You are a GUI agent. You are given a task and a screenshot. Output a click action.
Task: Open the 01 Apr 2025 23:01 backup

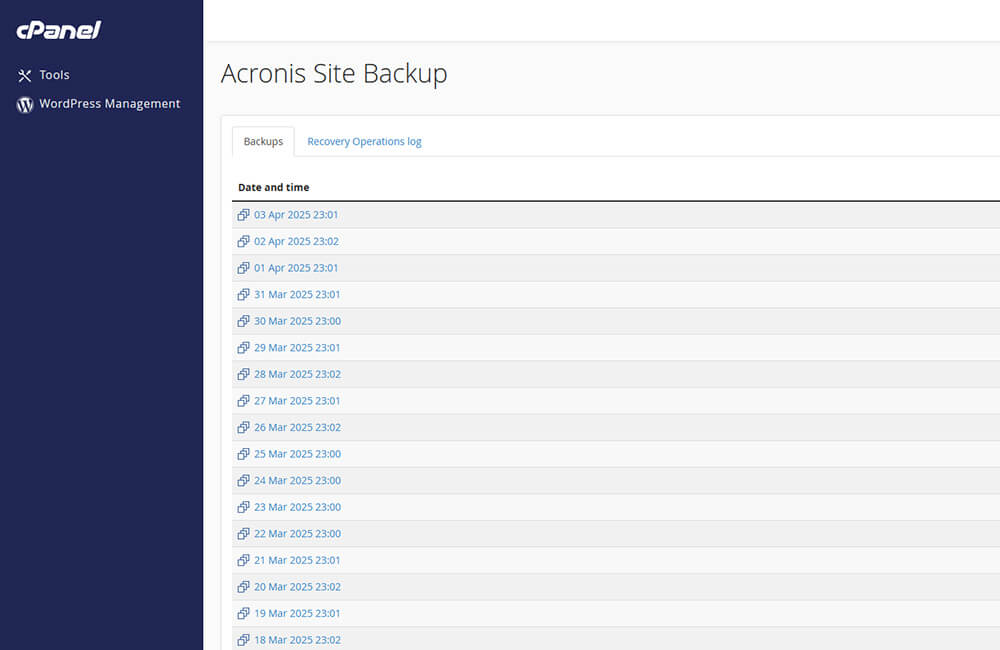(296, 268)
